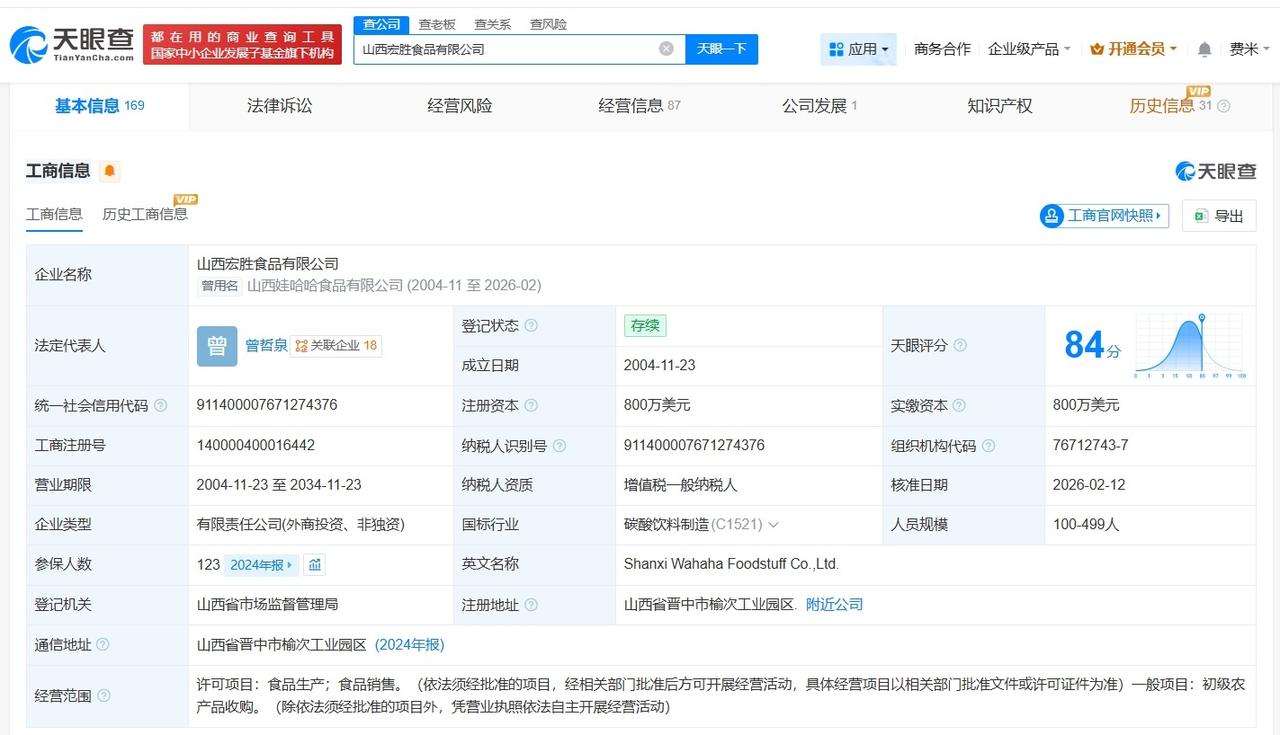Click the help icon beside 历史信息 tab
Viewport: 1280px width, 735px height.
tap(1223, 106)
